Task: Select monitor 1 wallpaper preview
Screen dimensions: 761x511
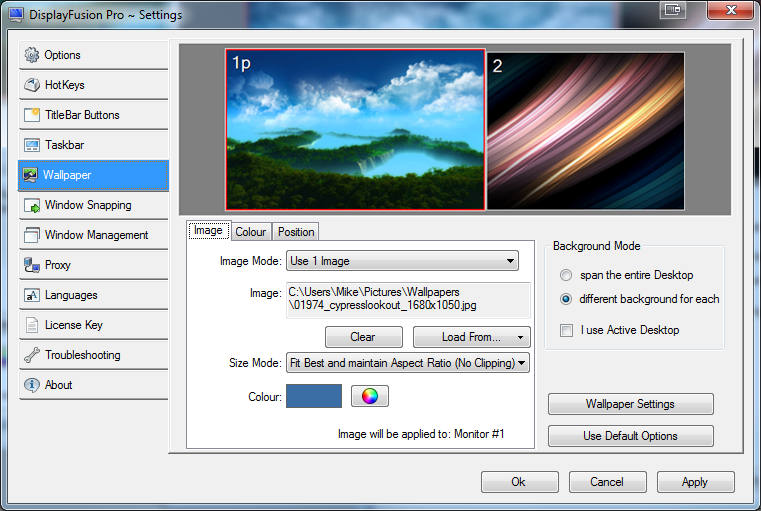Action: coord(355,130)
